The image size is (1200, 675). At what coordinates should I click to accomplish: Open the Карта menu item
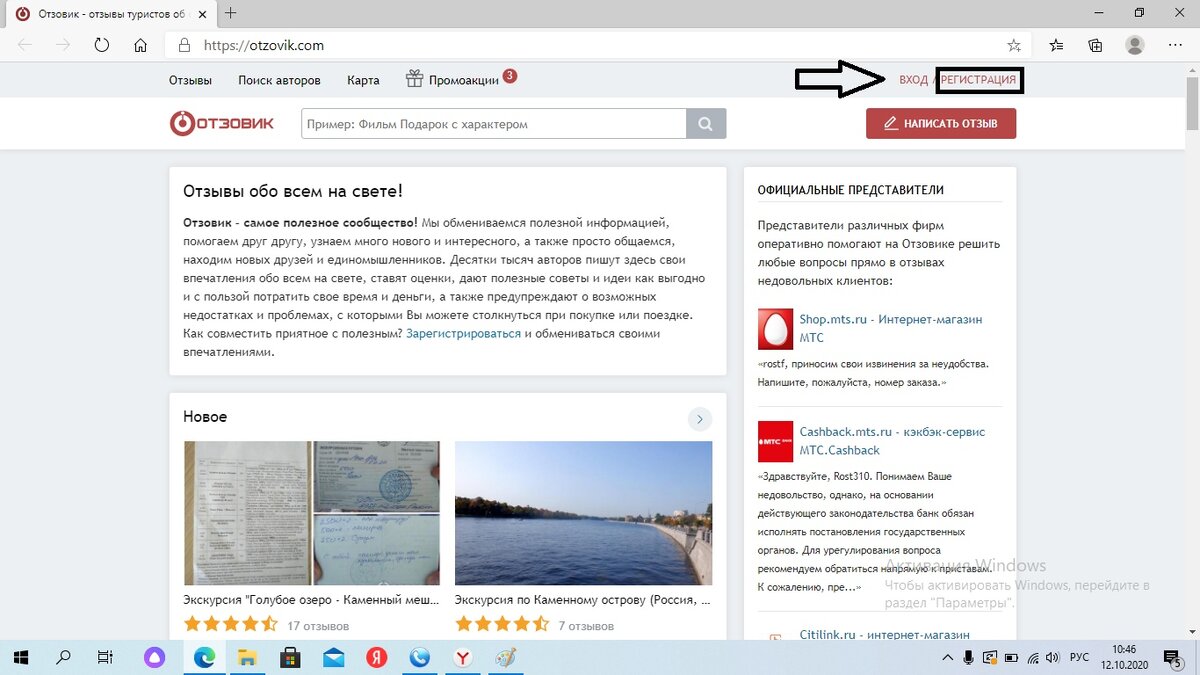tap(363, 80)
